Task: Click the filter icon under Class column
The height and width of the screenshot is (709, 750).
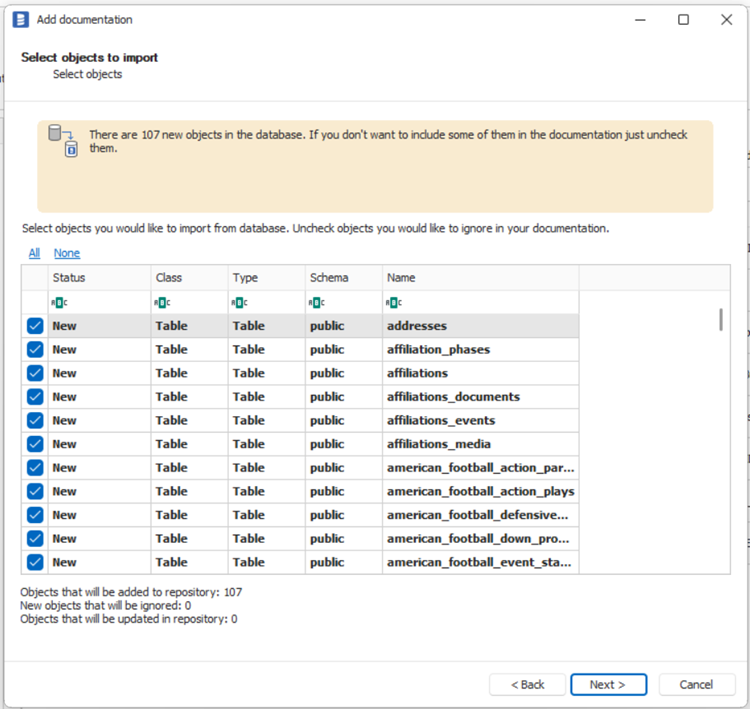Action: click(x=163, y=302)
